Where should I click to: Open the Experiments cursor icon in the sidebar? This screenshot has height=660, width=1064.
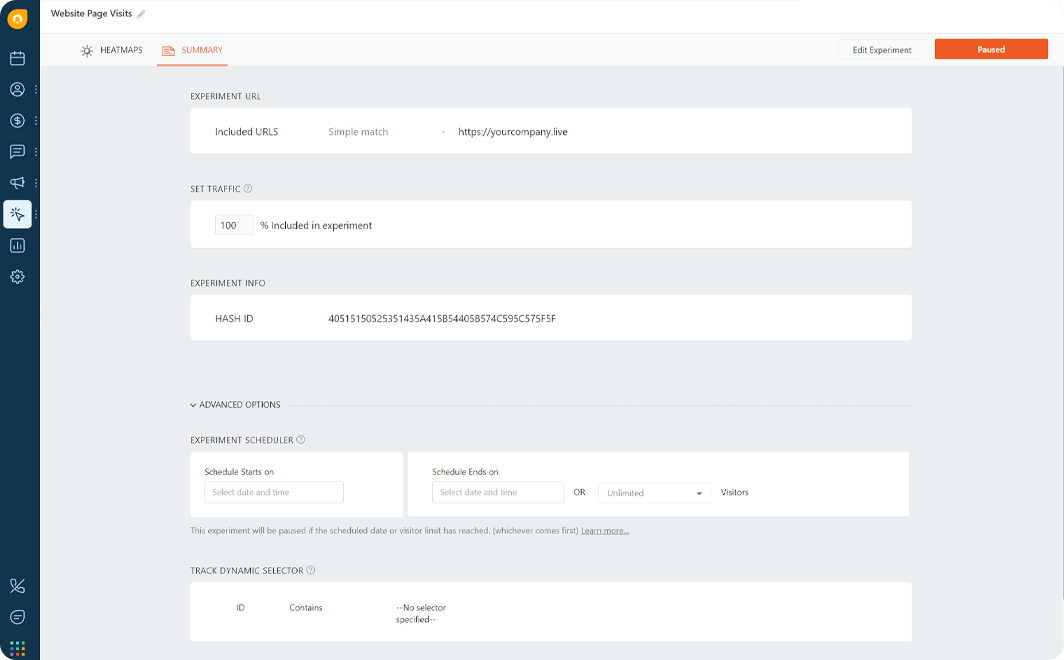[x=16, y=213]
